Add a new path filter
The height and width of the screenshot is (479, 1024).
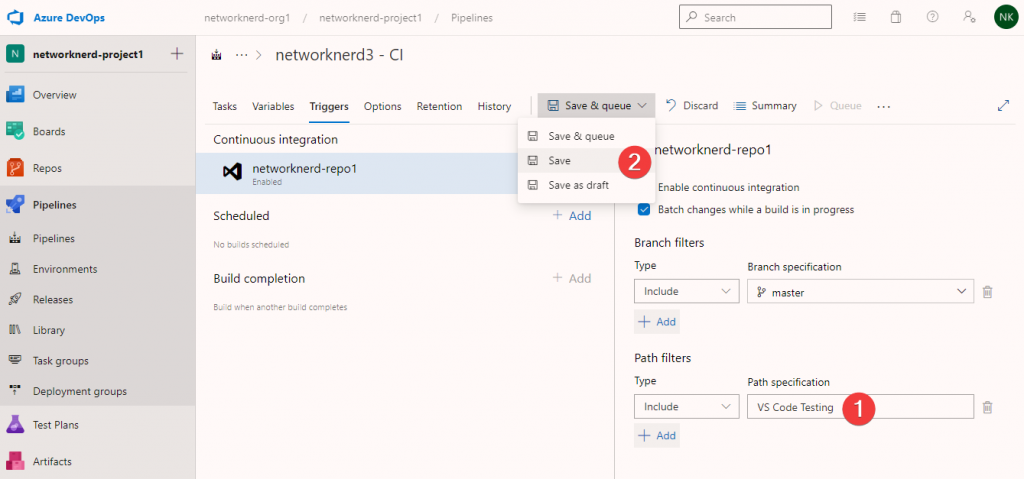(657, 435)
